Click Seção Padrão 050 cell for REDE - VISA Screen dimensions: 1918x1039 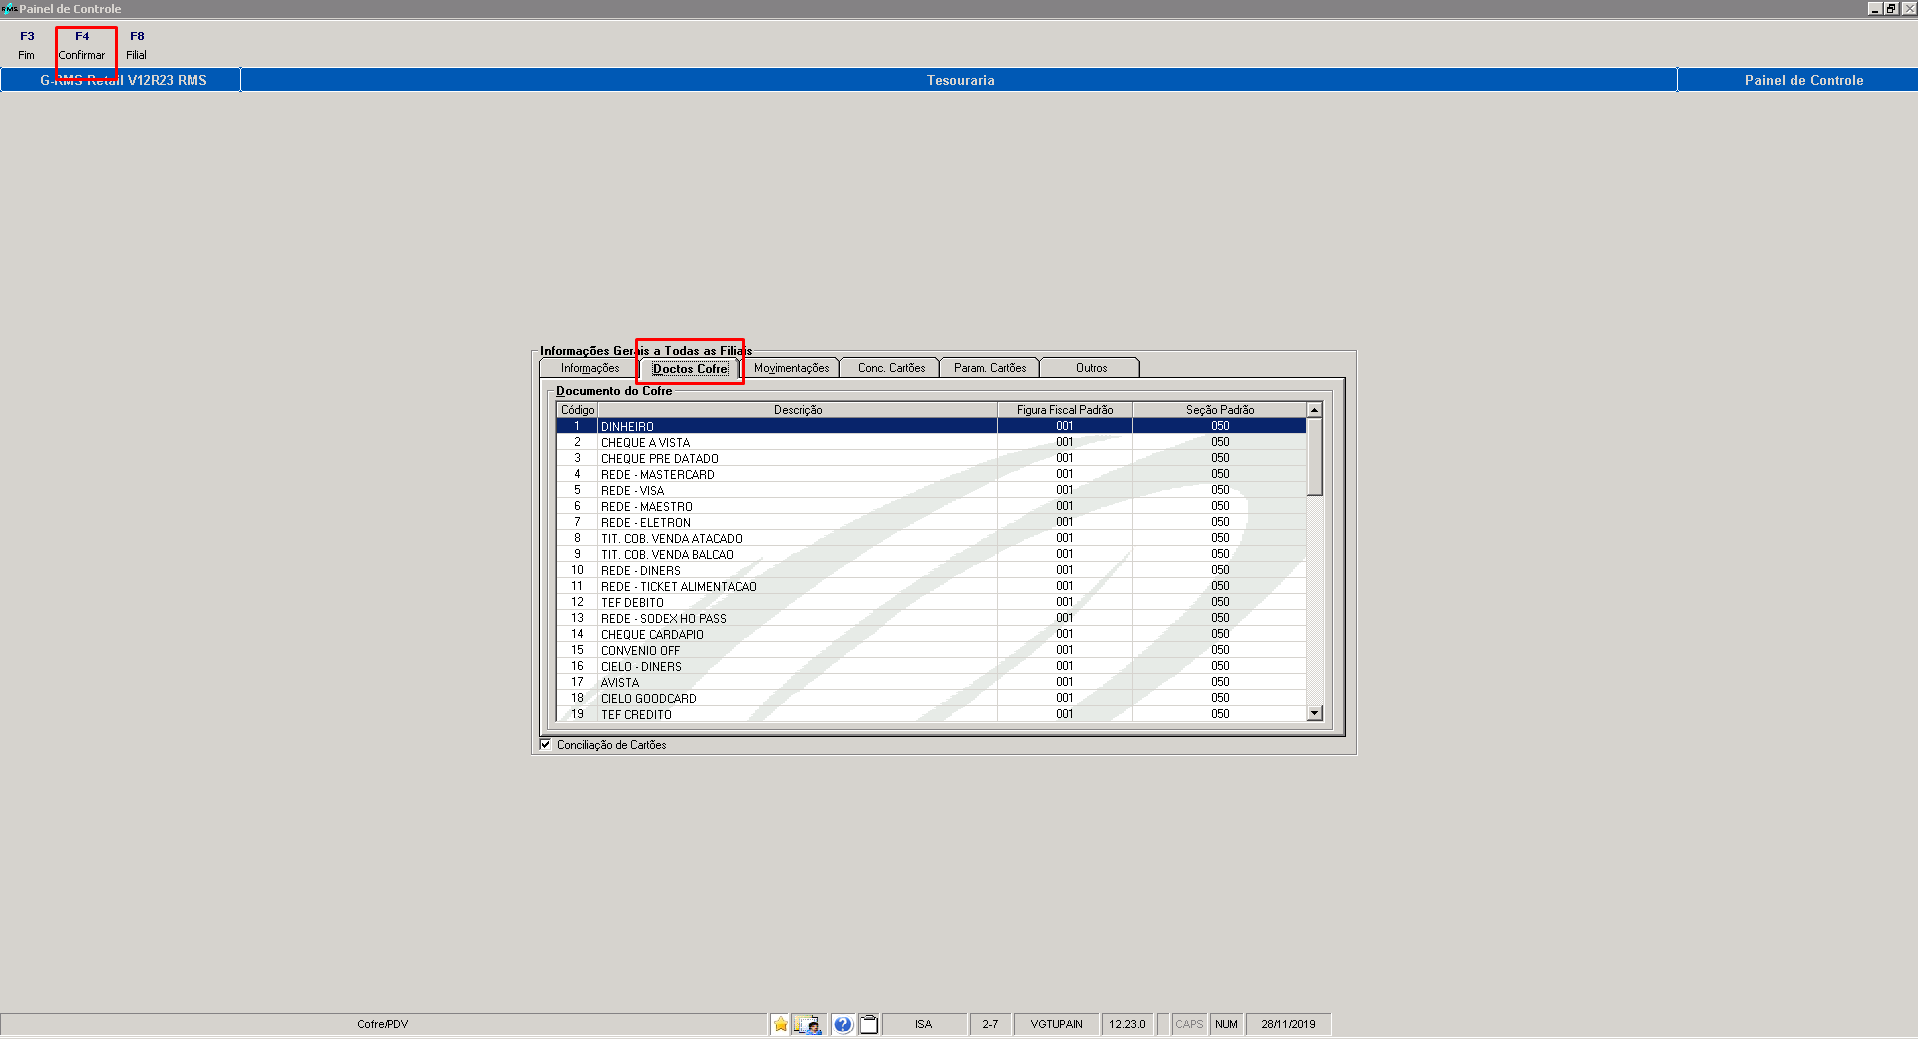coord(1220,490)
